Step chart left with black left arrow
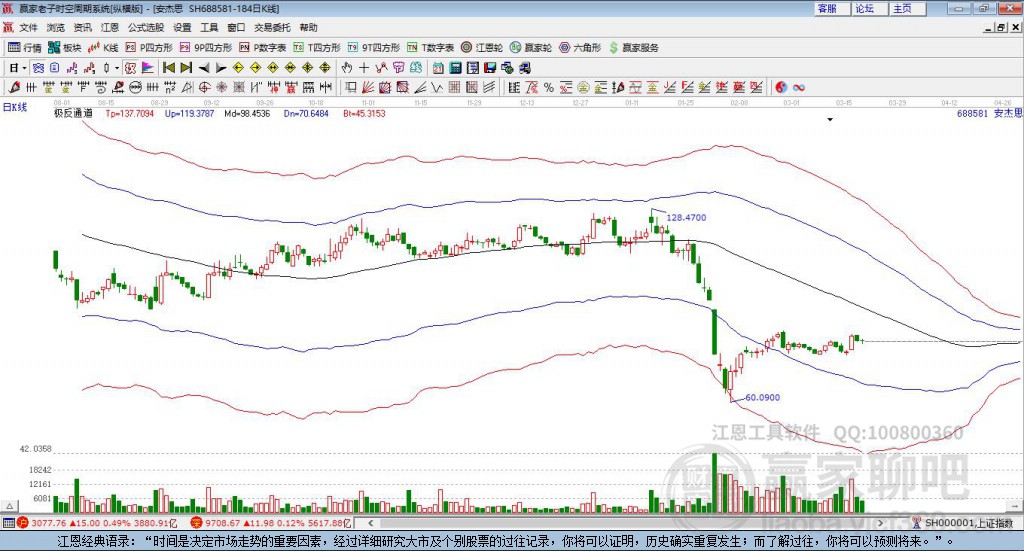 click(204, 67)
